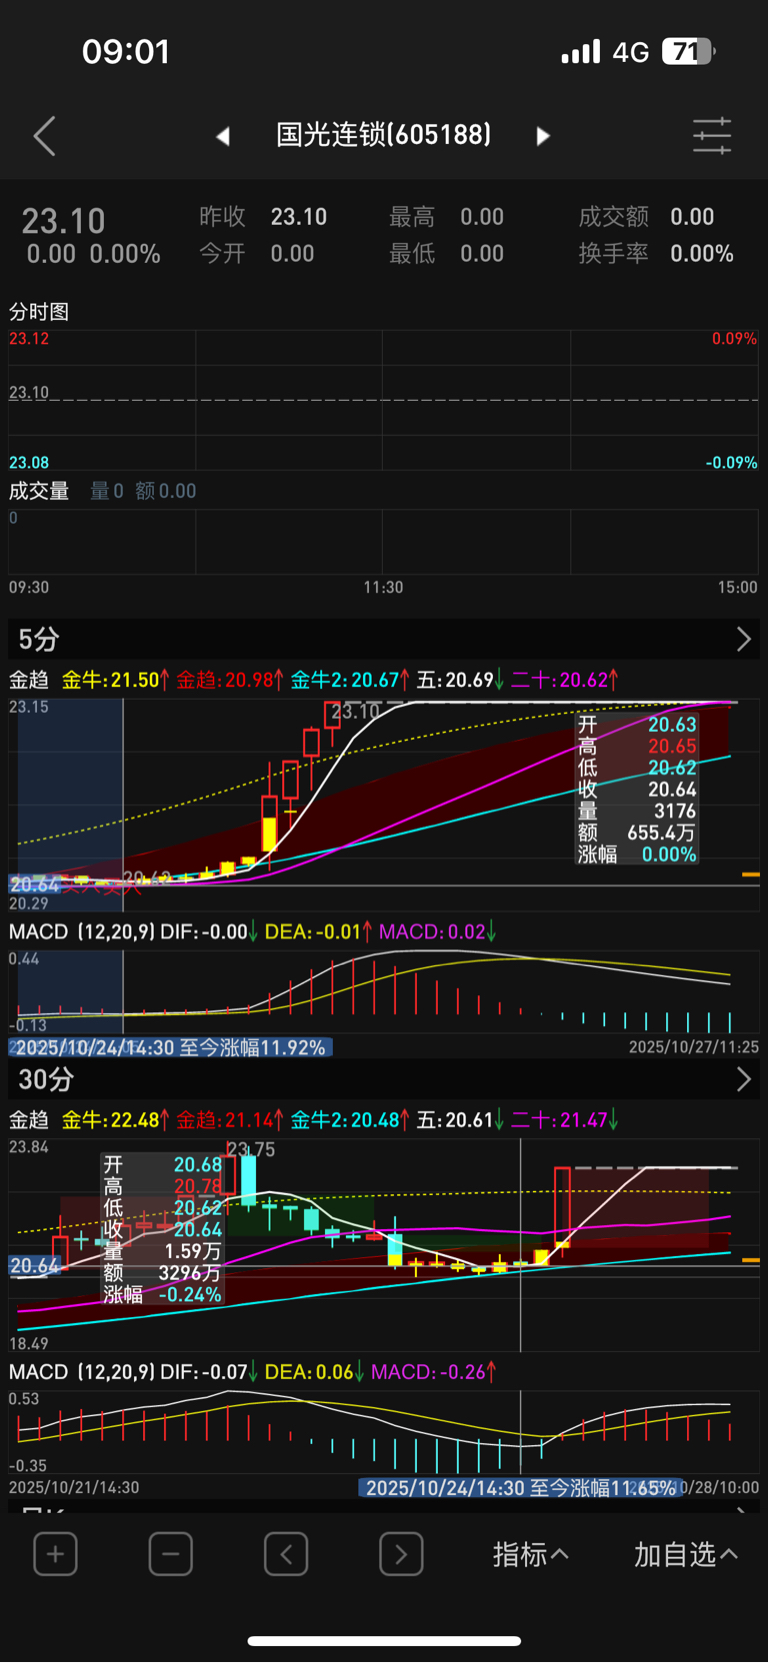Select the 分时图 label

pyautogui.click(x=39, y=312)
